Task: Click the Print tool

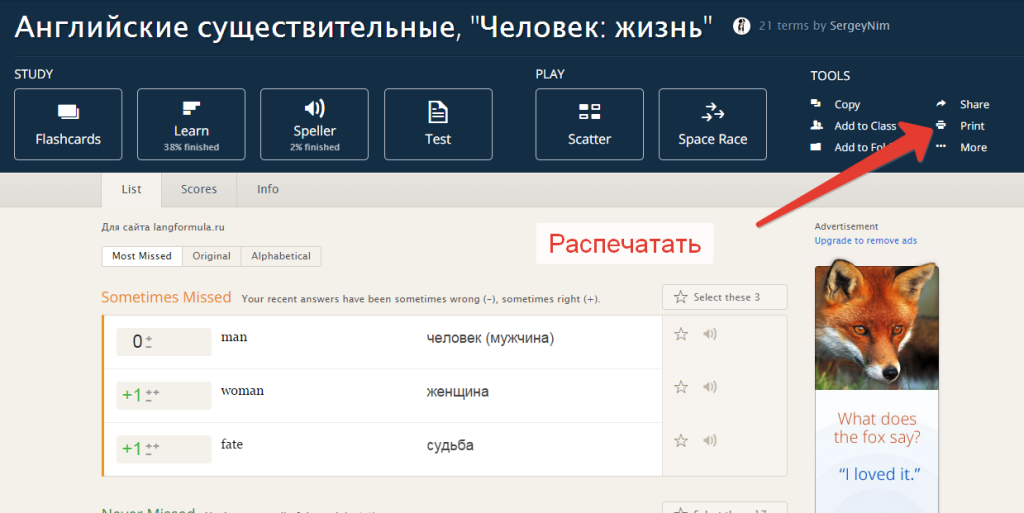Action: [x=971, y=126]
